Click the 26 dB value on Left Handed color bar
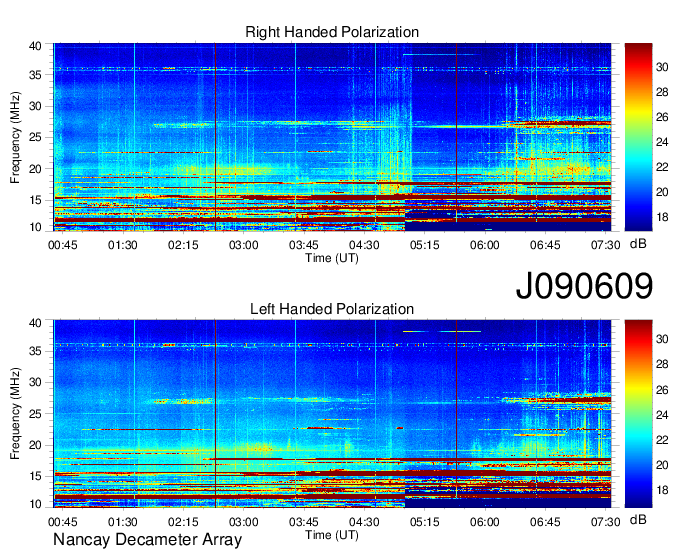Screen dimensions: 680x552 (x=662, y=390)
